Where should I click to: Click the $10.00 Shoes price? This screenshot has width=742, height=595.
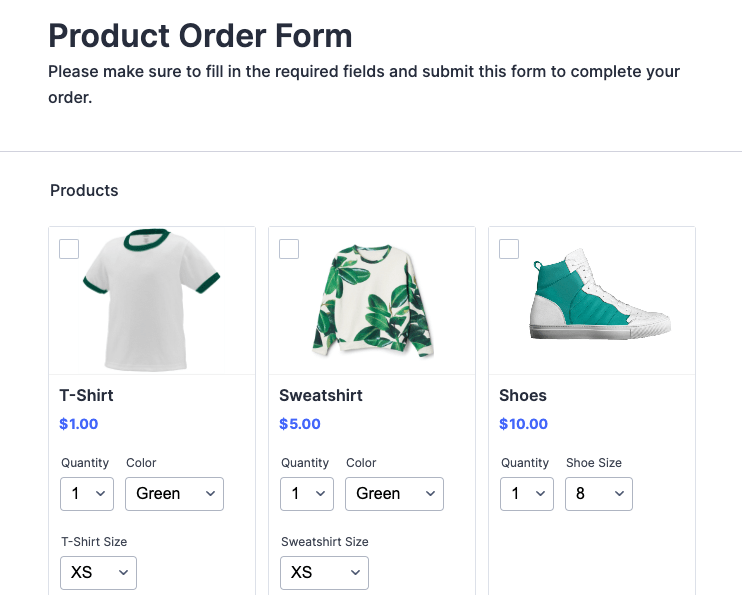click(x=524, y=424)
